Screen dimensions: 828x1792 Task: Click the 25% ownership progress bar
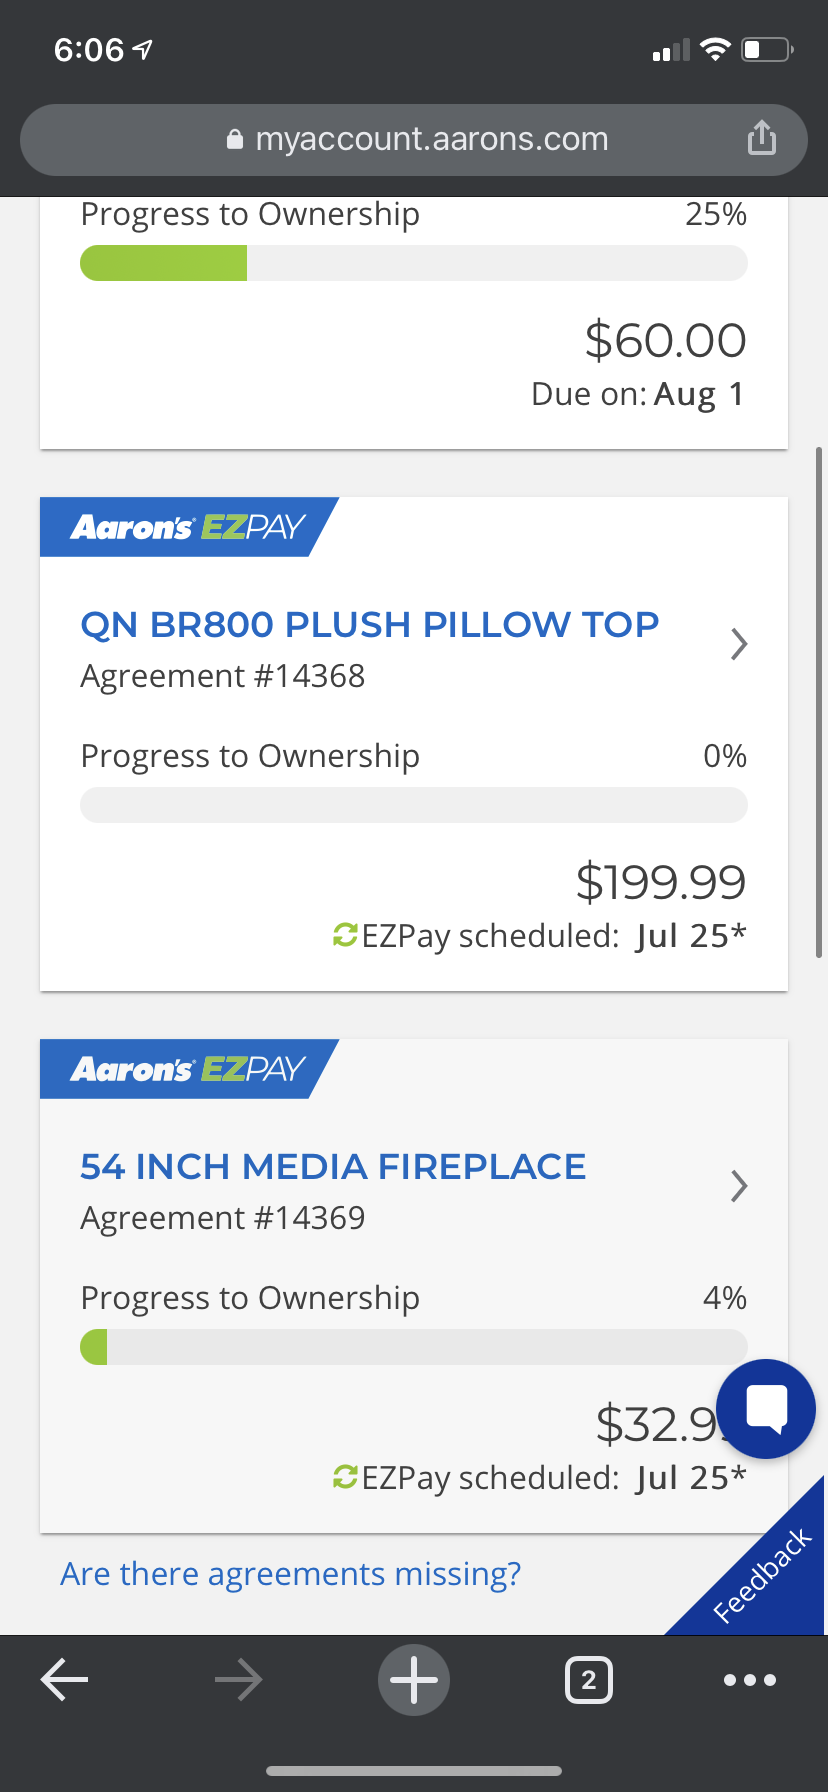click(x=413, y=263)
